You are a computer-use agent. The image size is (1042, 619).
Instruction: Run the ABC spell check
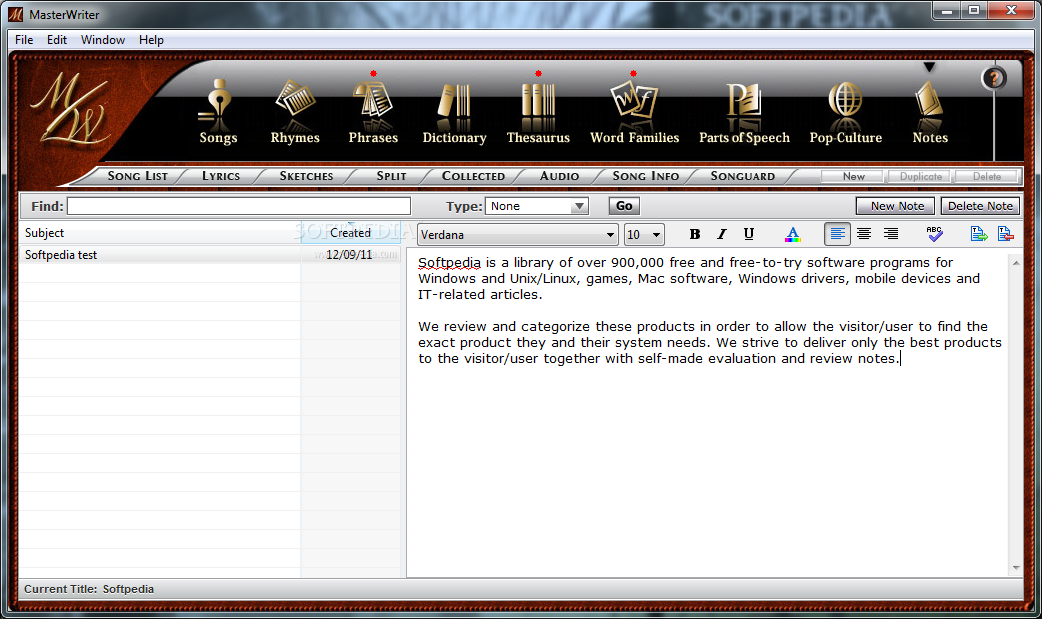tap(934, 234)
